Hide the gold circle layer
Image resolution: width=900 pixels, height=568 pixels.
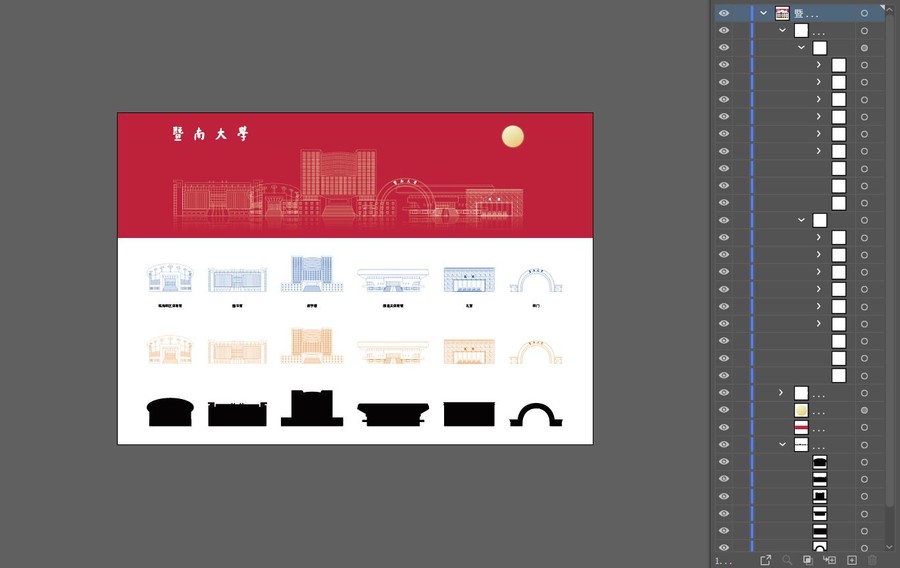724,410
